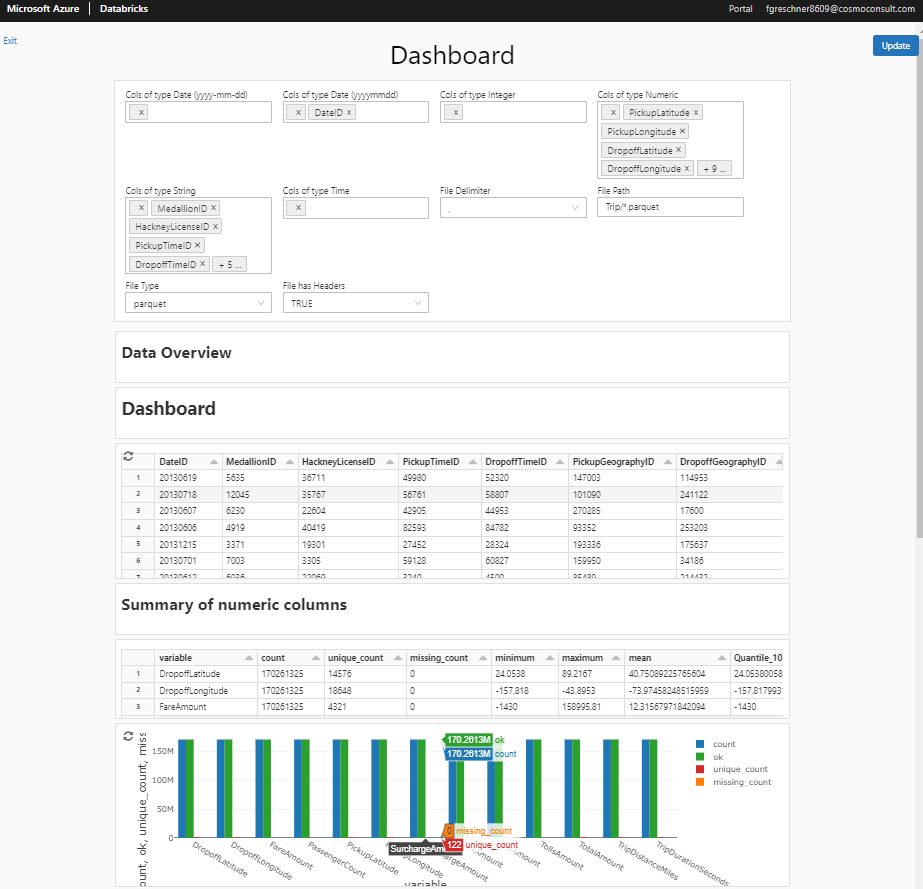Sort summary table by variable arrow
The image size is (923, 889).
click(248, 658)
